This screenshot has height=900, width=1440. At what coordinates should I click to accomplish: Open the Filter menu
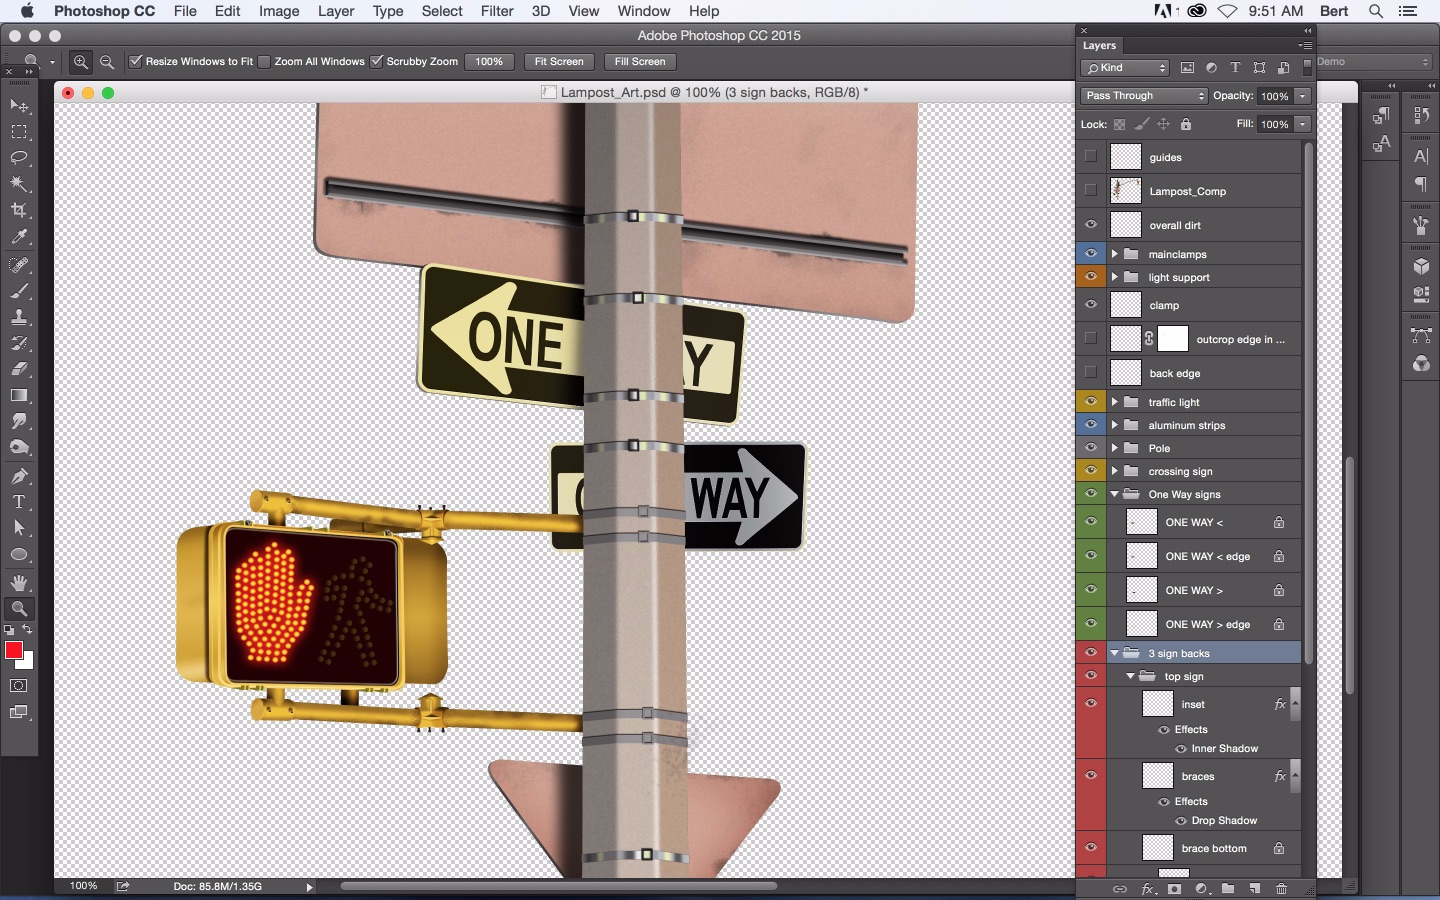point(496,11)
